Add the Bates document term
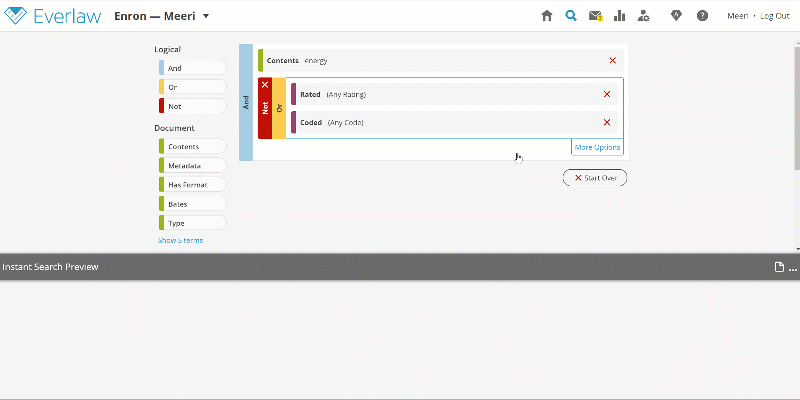800x400 pixels. tap(192, 204)
